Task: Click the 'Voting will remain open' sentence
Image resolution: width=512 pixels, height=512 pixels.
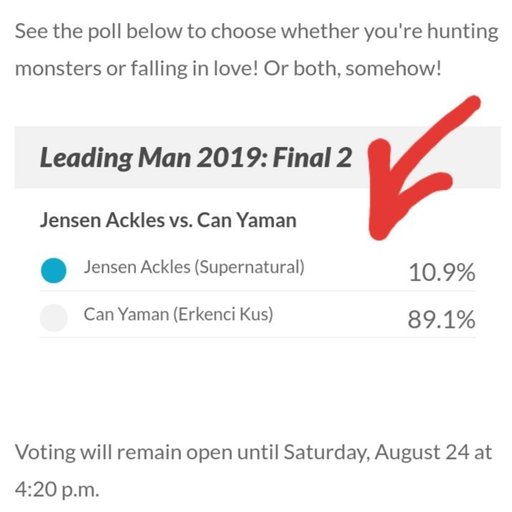Action: [x=253, y=453]
